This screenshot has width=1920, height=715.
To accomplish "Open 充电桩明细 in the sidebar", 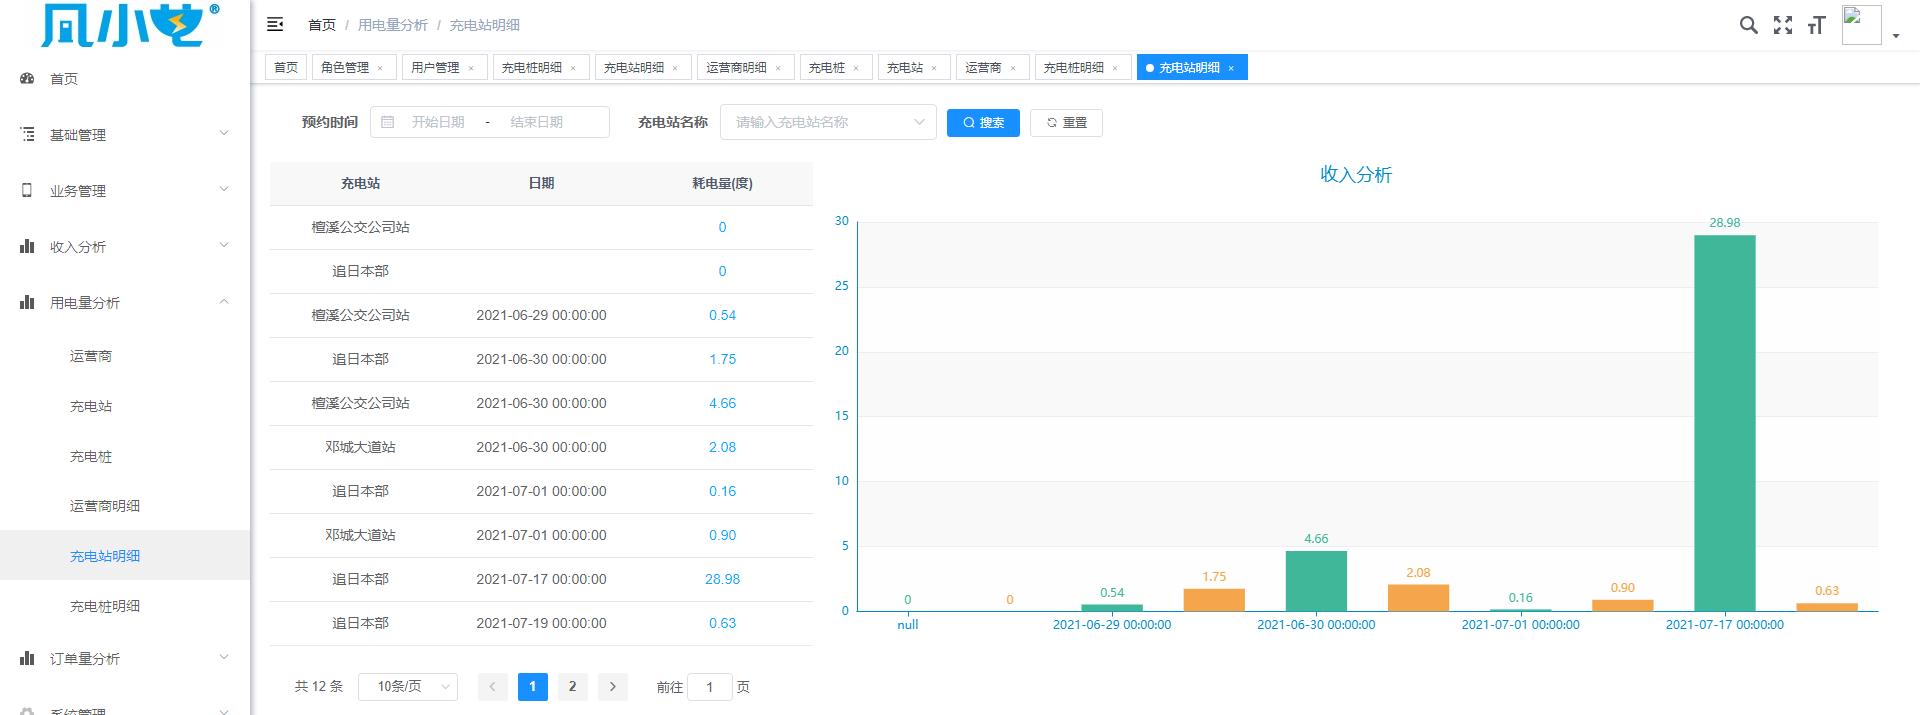I will click(x=105, y=606).
